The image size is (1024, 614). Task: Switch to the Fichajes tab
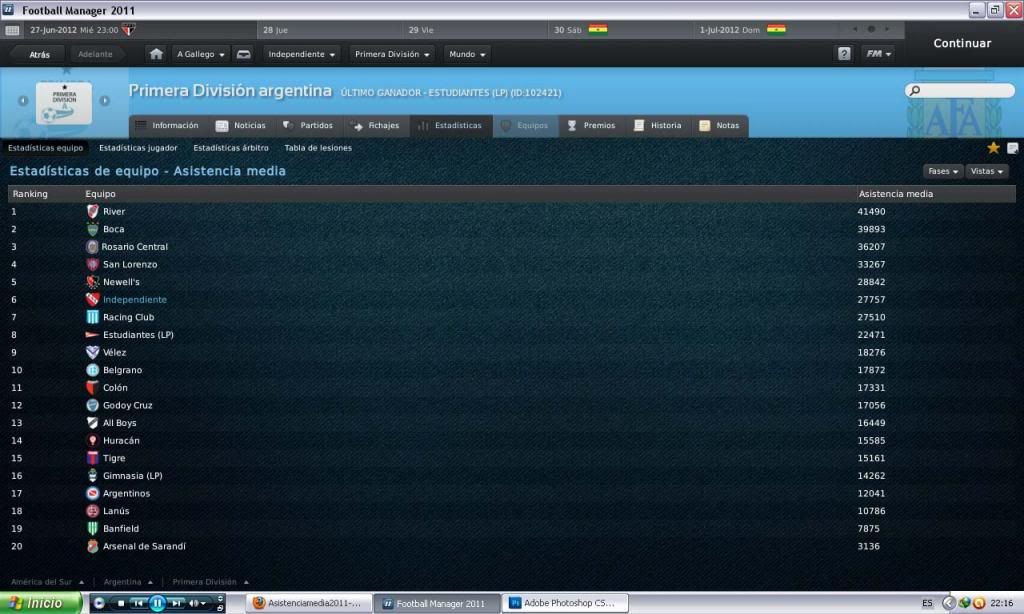pos(376,125)
